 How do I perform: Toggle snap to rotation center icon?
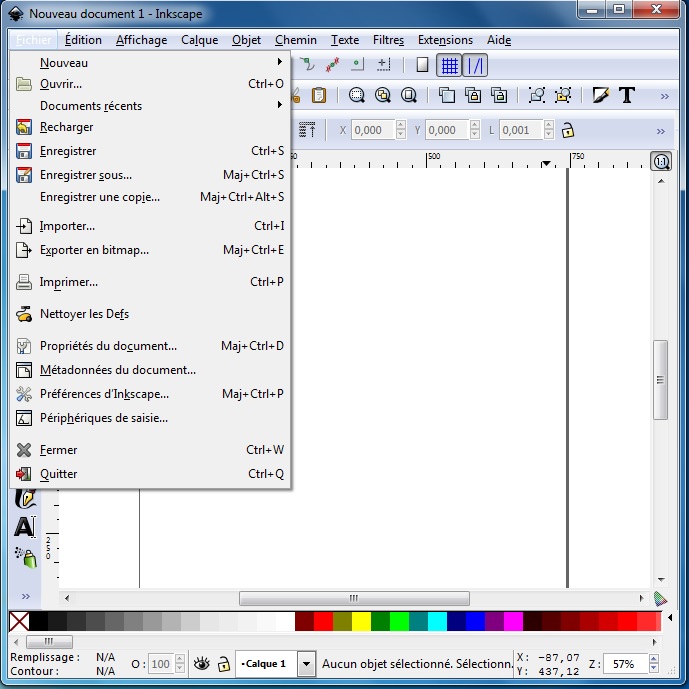(x=384, y=65)
